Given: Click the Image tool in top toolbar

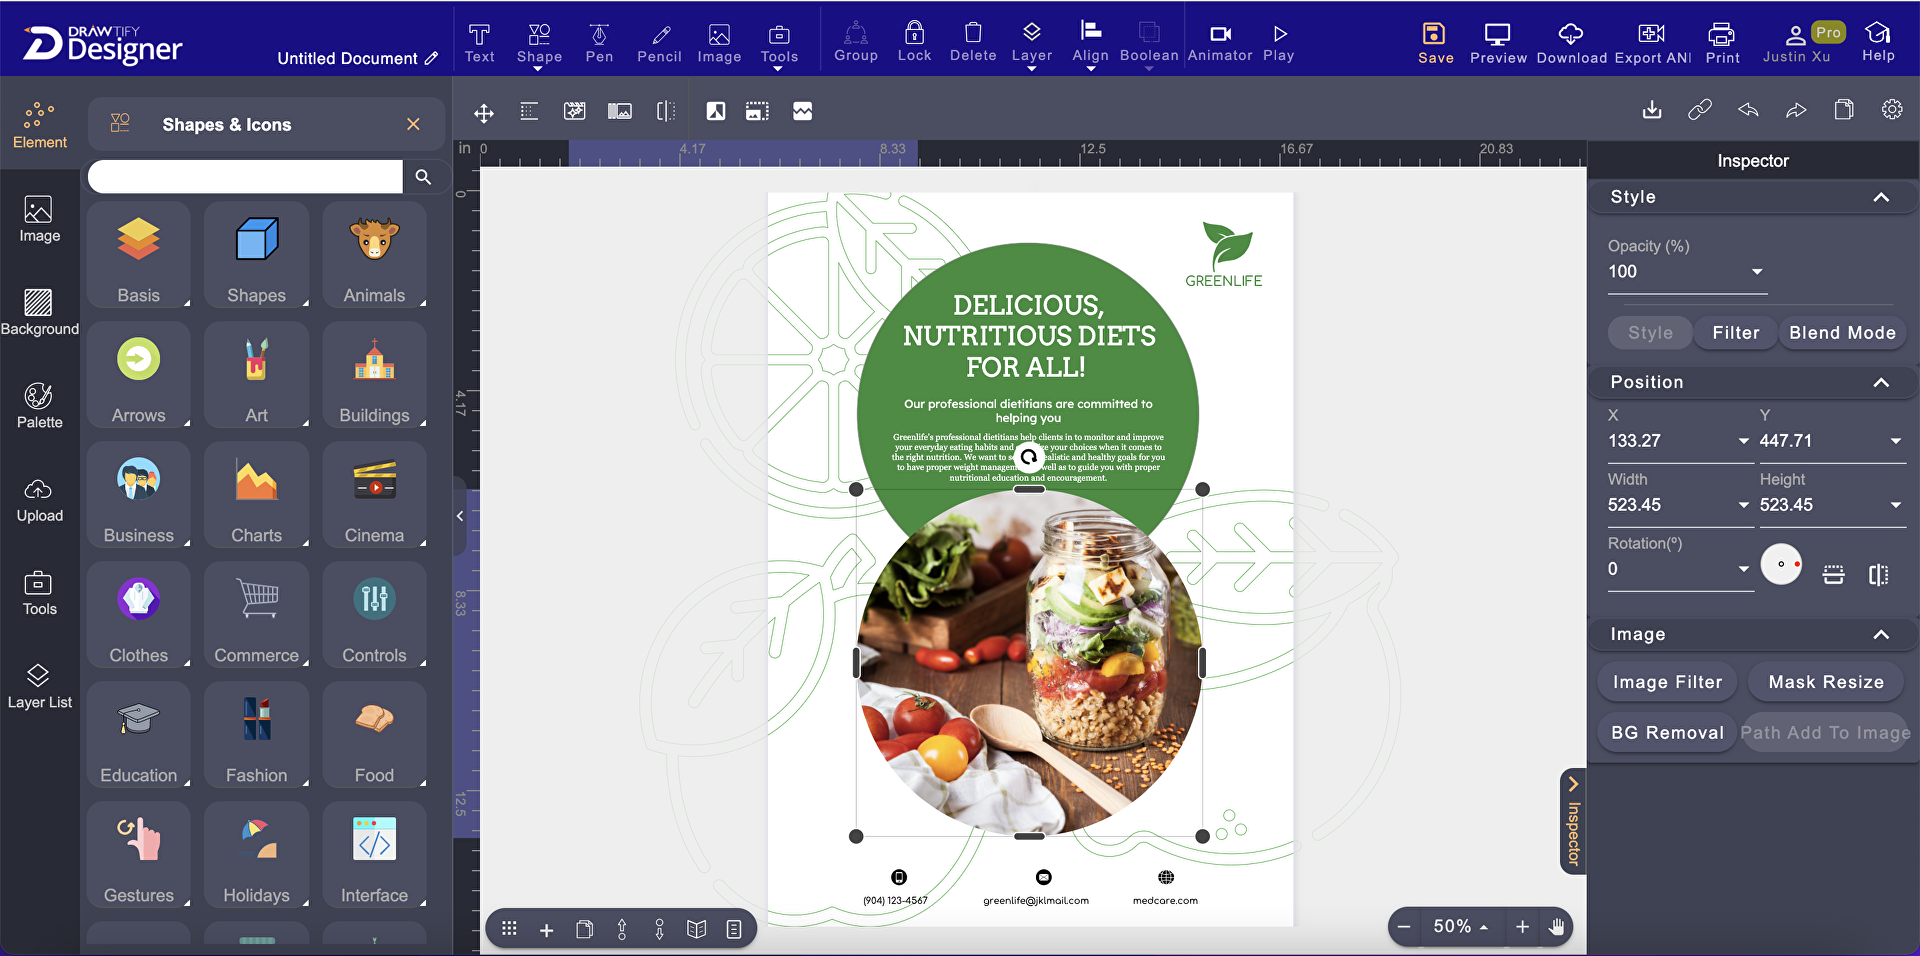Looking at the screenshot, I should [719, 43].
